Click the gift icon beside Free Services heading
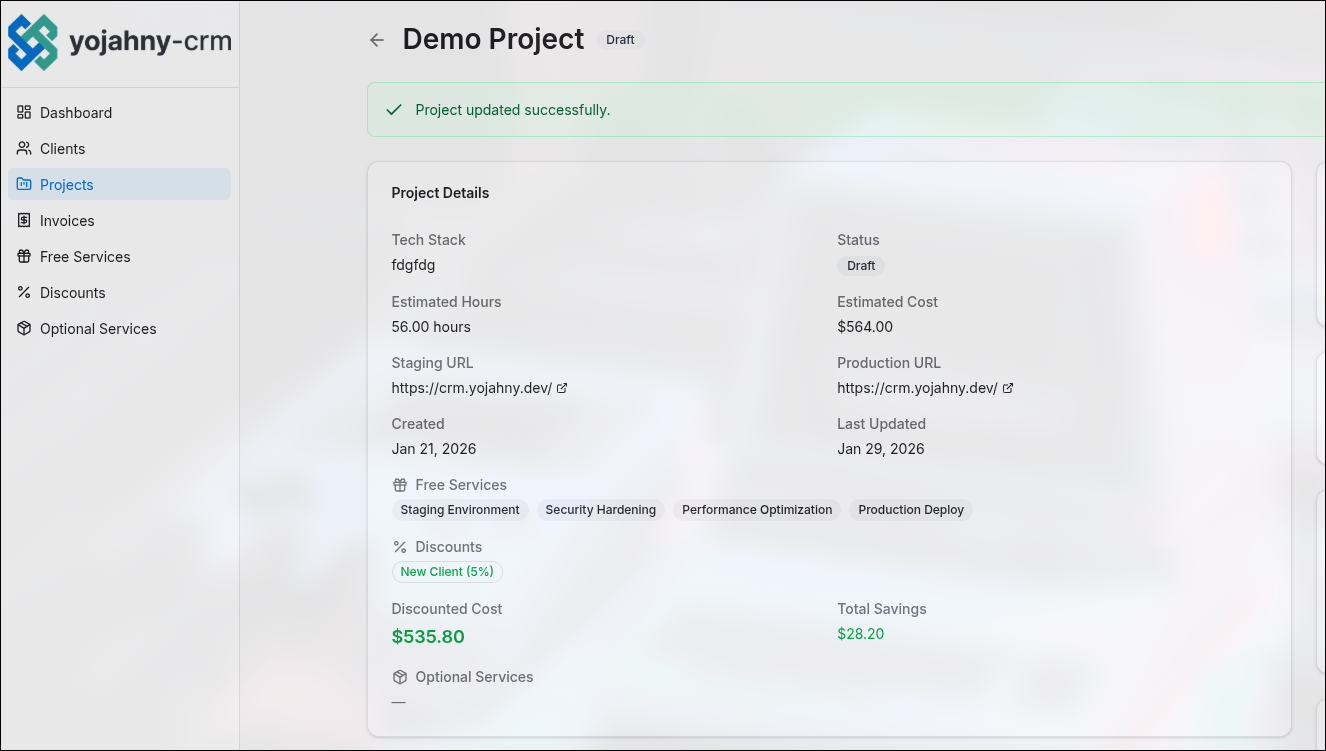Screen dimensions: 1326x751 click(400, 485)
